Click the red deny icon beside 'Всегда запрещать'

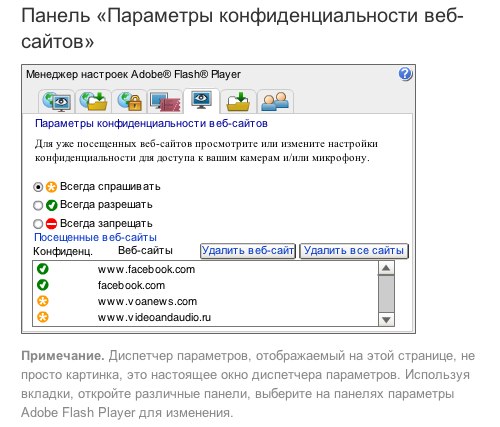(51, 223)
